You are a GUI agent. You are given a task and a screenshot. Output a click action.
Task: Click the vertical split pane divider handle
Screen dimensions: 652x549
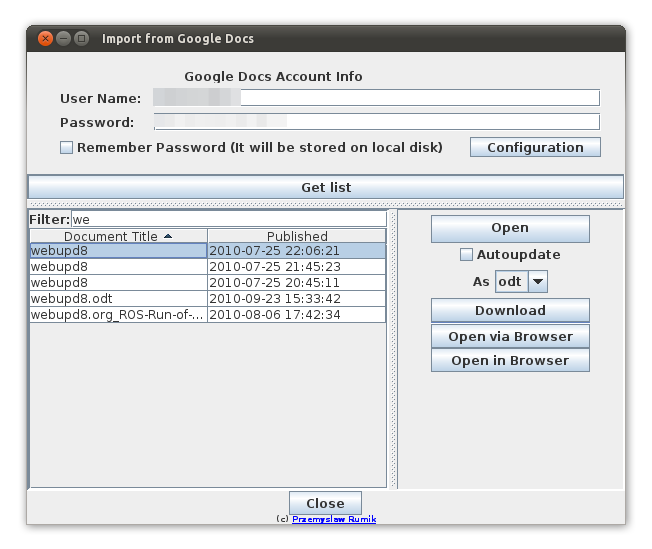pyautogui.click(x=393, y=349)
